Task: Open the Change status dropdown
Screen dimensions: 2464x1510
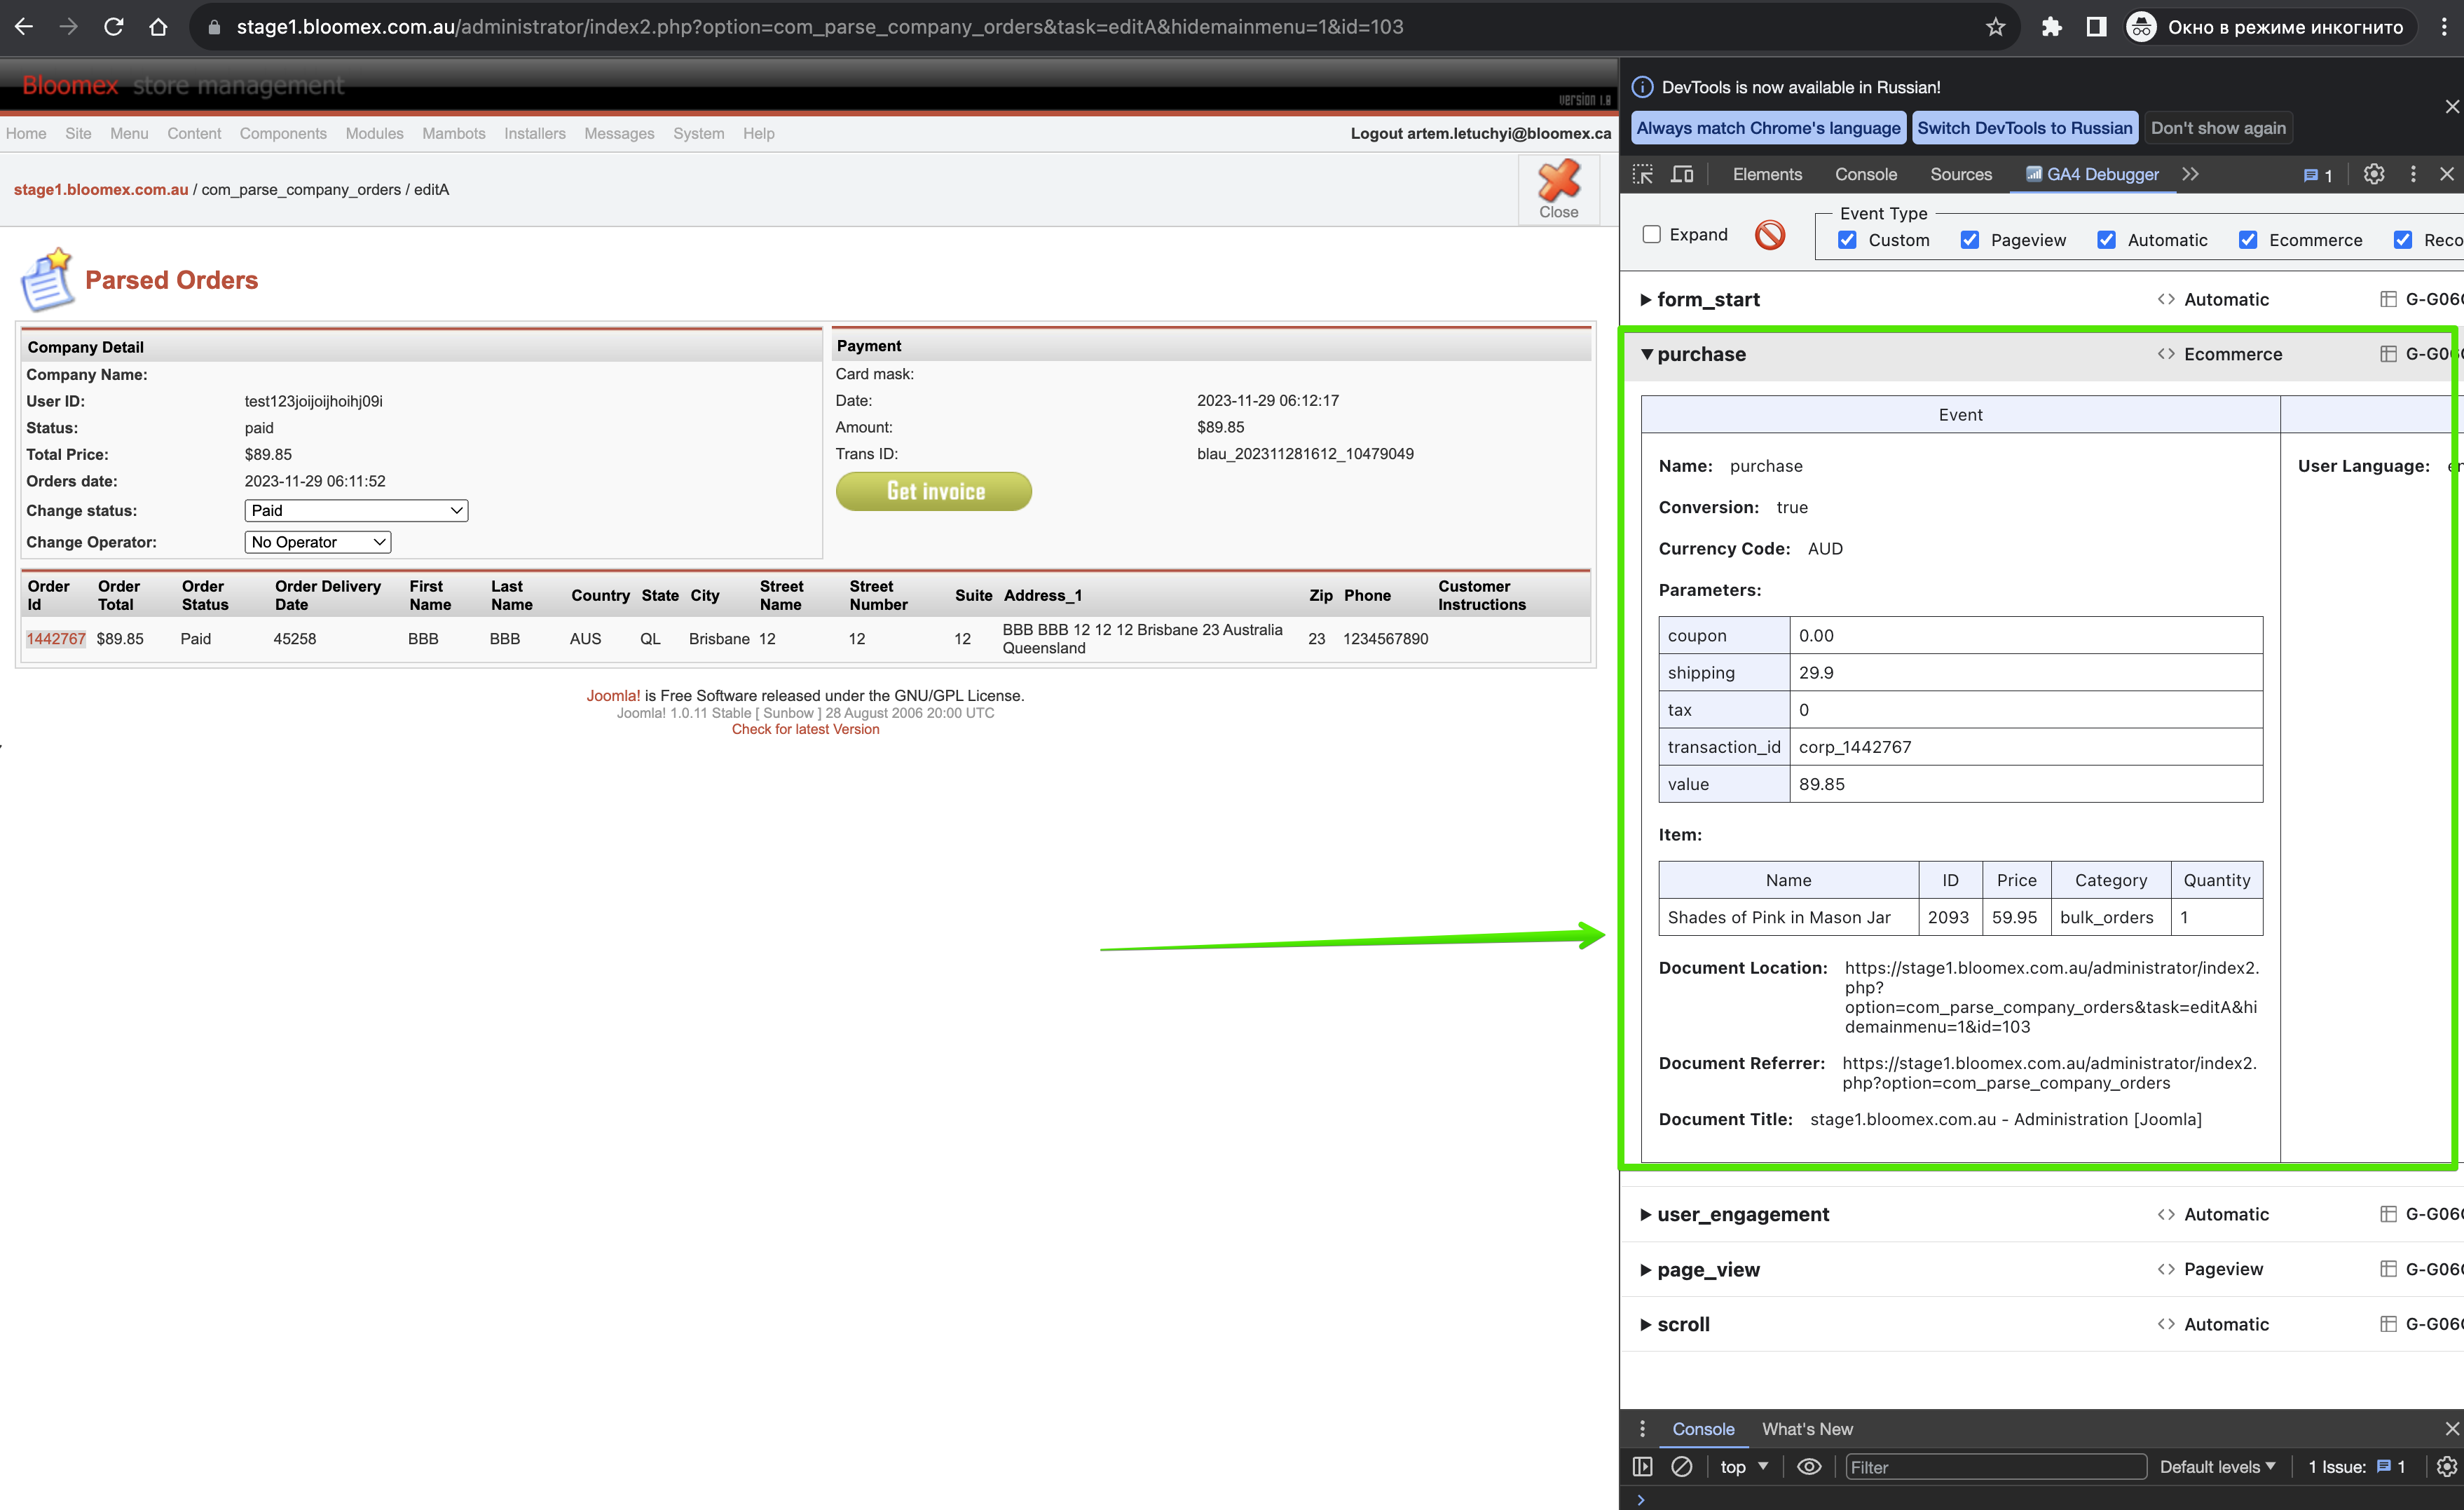Action: click(x=356, y=510)
